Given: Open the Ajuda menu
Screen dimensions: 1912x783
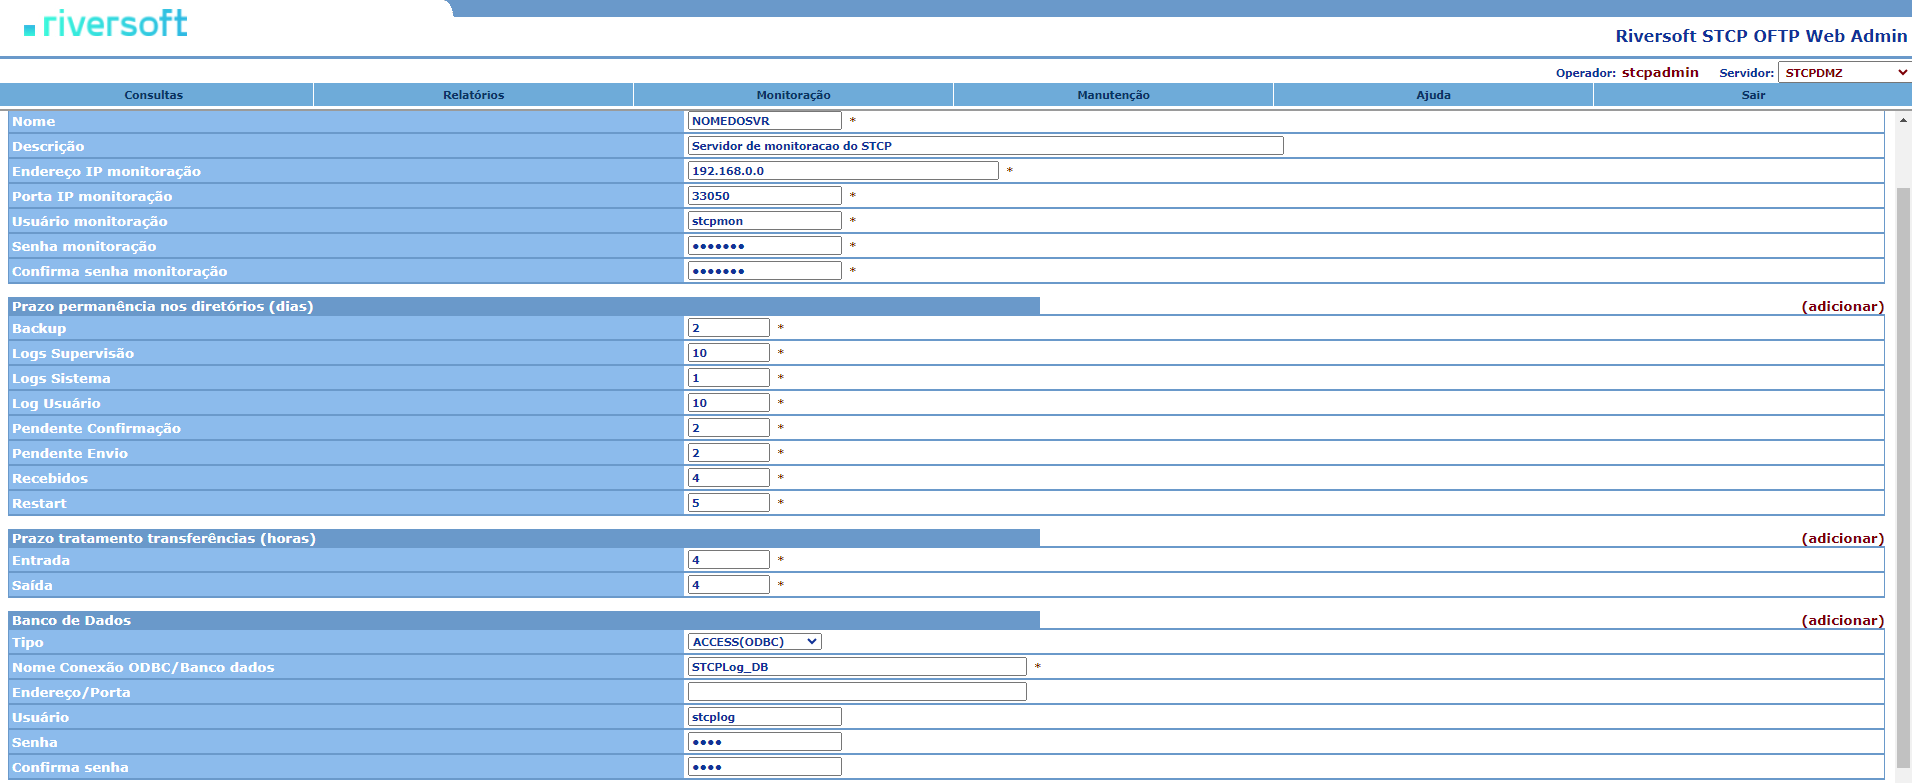Looking at the screenshot, I should tap(1434, 95).
